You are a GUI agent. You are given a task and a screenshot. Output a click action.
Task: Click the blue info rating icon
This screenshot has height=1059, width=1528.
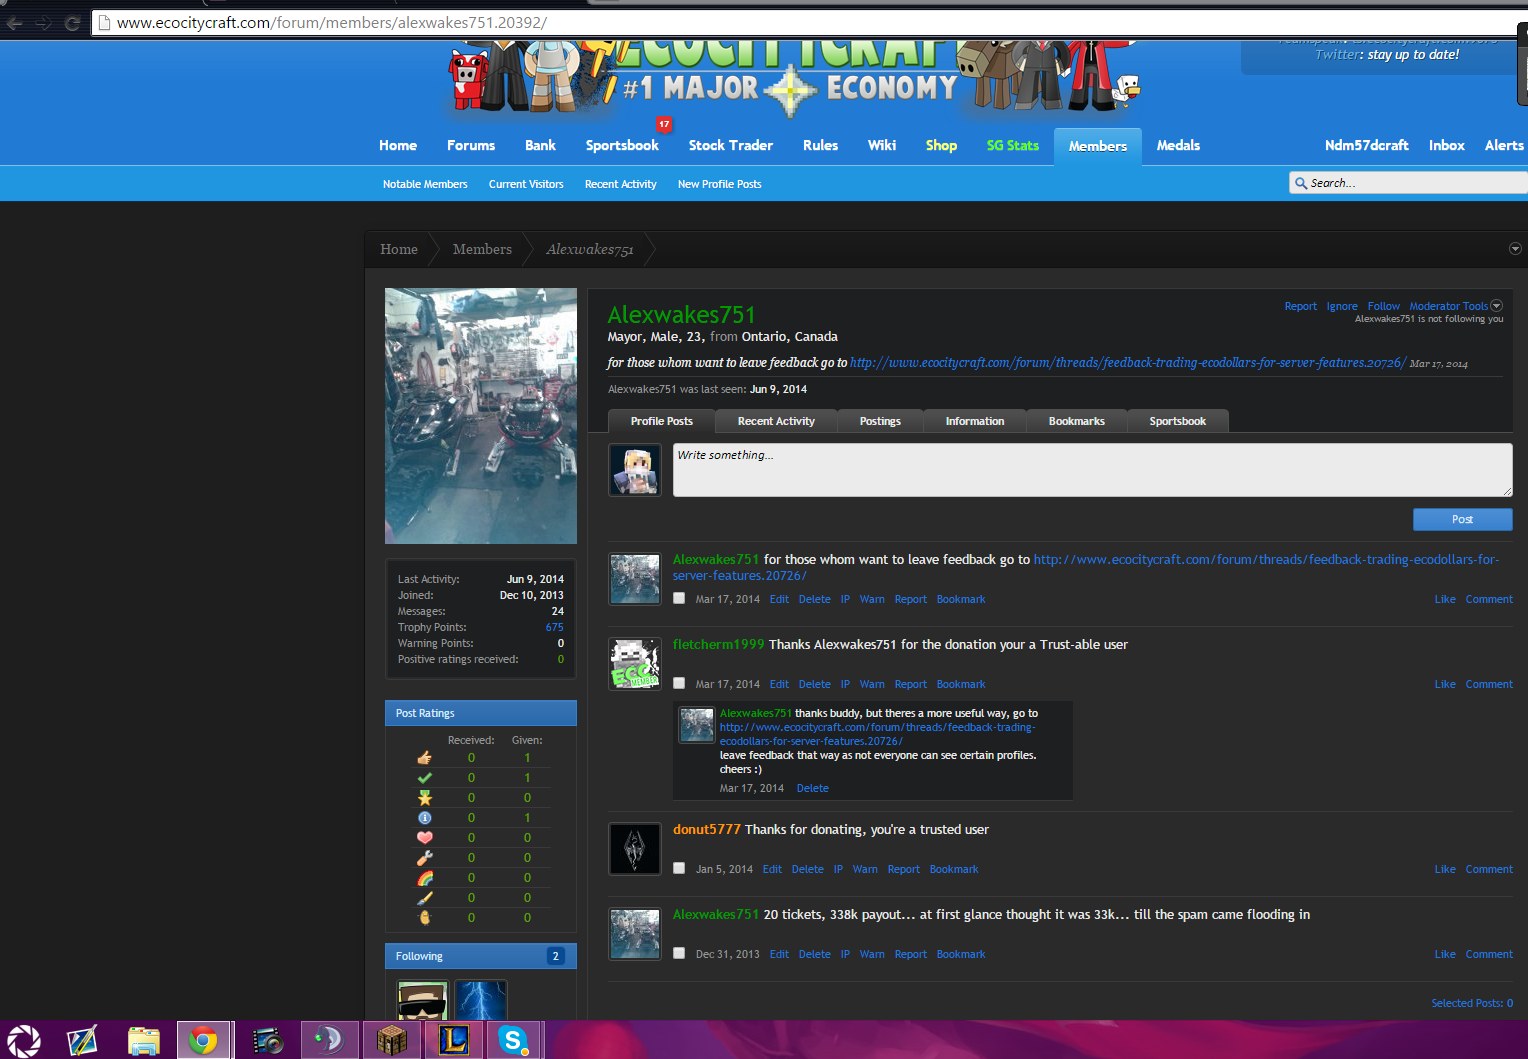pyautogui.click(x=425, y=818)
